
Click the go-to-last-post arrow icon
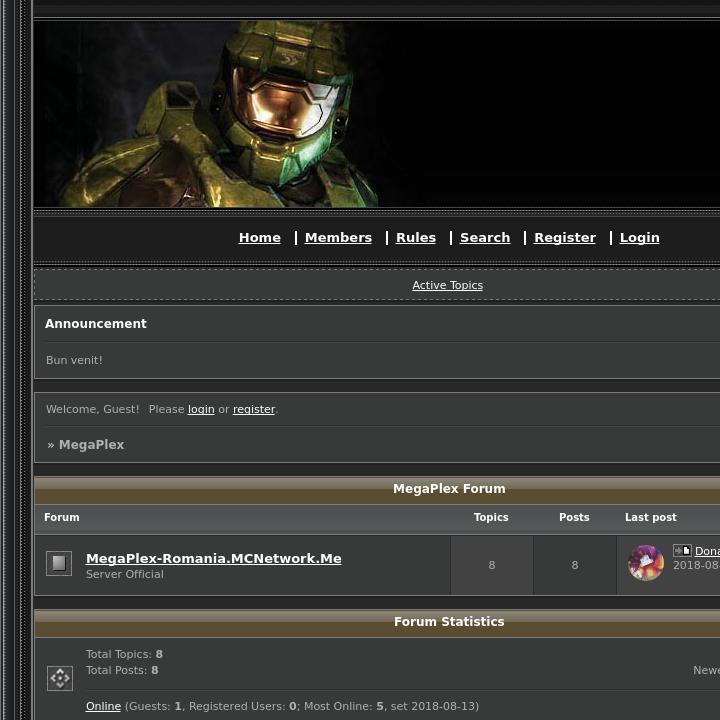(x=682, y=551)
